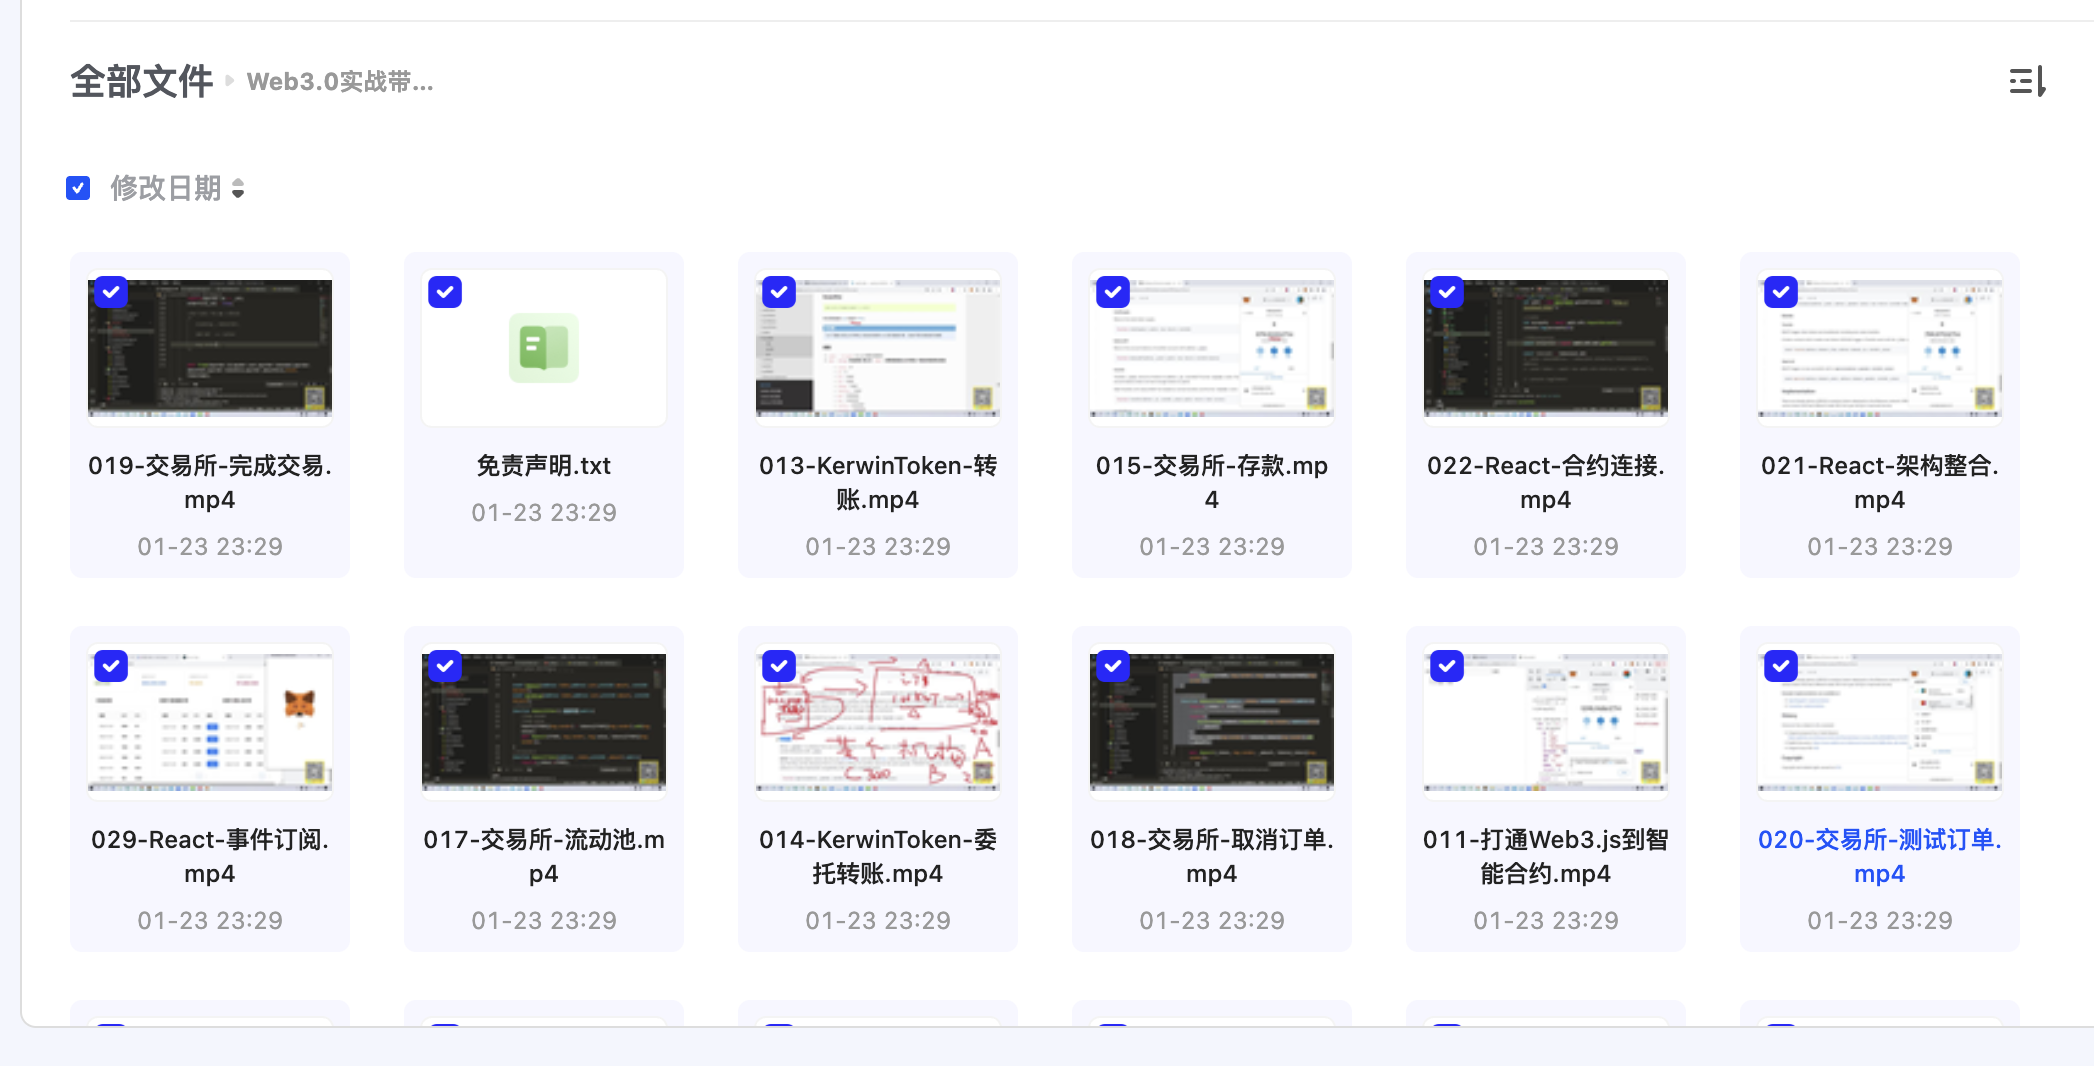The width and height of the screenshot is (2094, 1066).
Task: Click the Web3.0实战带... breadcrumb folder
Action: pyautogui.click(x=340, y=82)
